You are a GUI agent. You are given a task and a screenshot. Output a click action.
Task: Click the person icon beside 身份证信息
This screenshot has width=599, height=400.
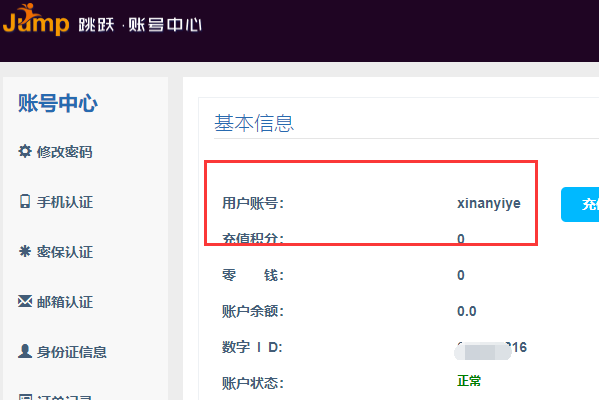tap(25, 351)
